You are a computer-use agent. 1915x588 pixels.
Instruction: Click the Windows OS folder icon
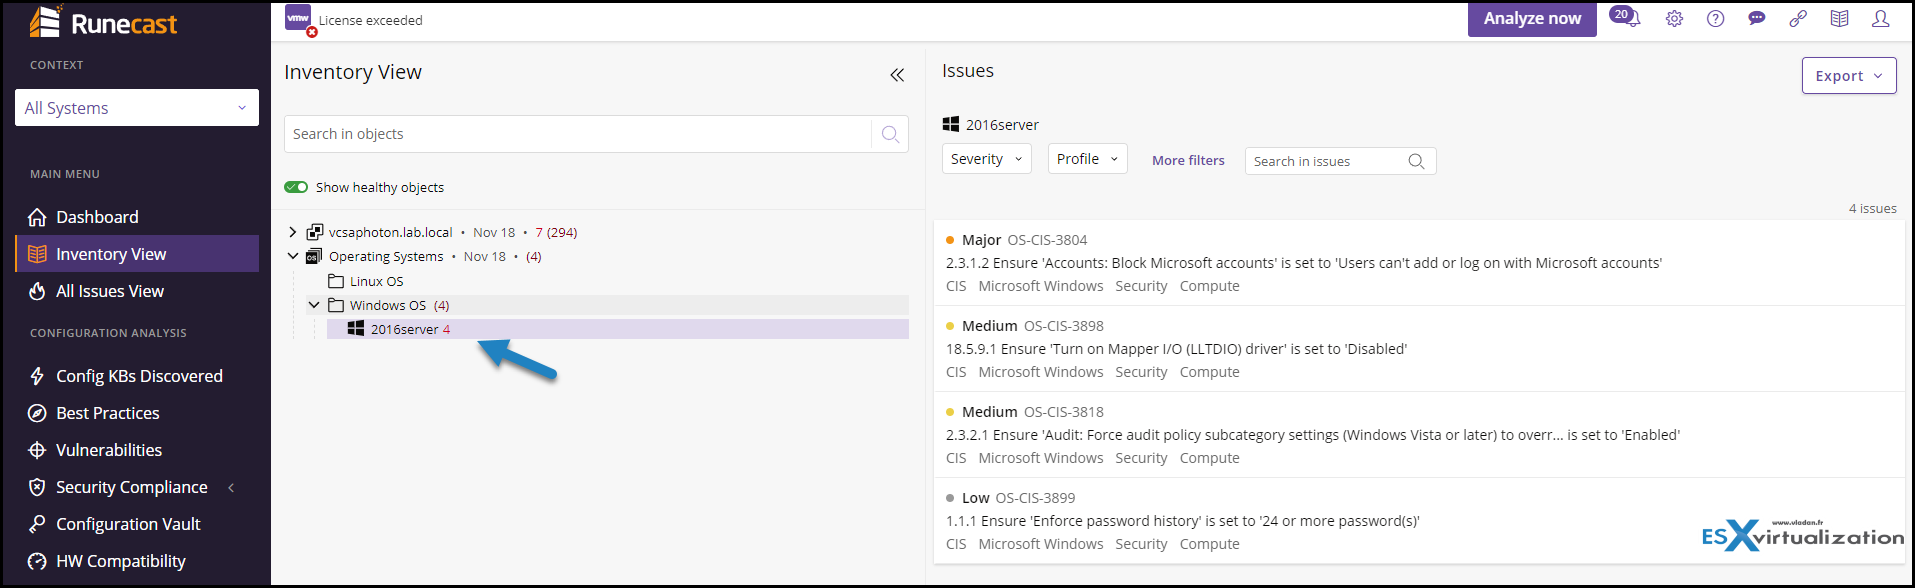tap(336, 305)
